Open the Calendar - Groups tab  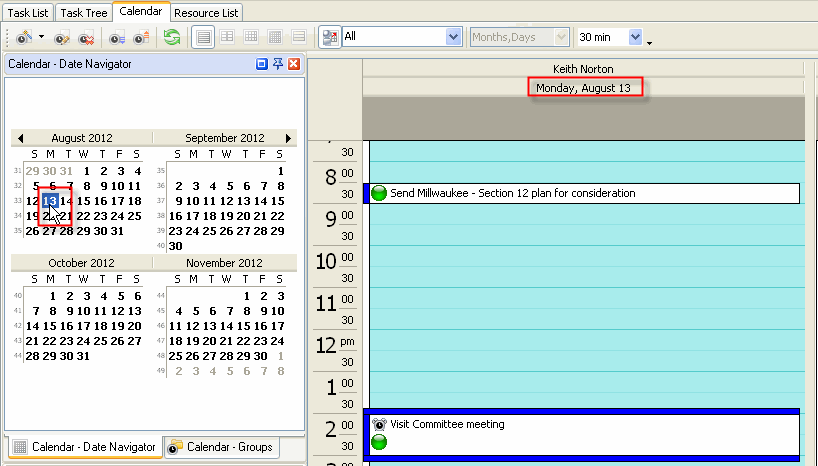[x=221, y=447]
